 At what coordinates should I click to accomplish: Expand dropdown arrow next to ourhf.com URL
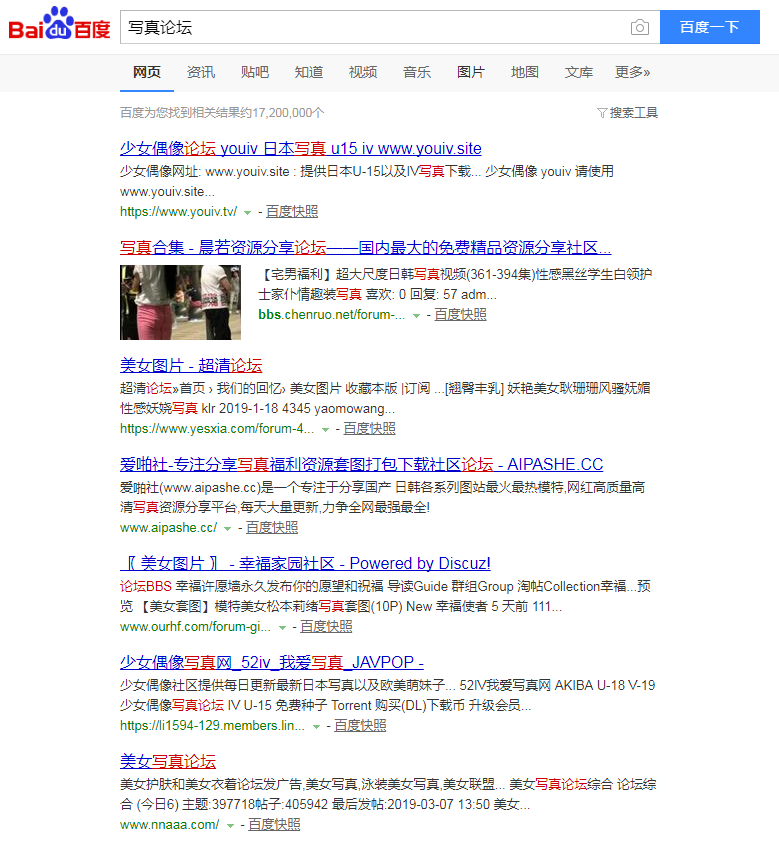tap(282, 628)
